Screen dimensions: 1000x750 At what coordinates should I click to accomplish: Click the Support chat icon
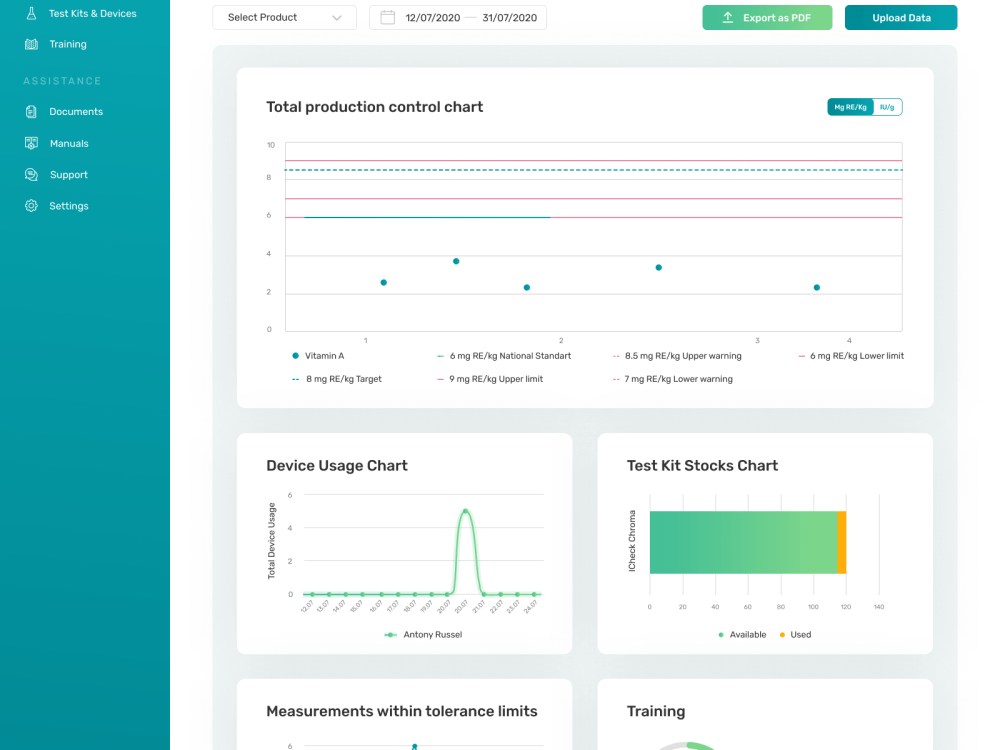tap(31, 174)
